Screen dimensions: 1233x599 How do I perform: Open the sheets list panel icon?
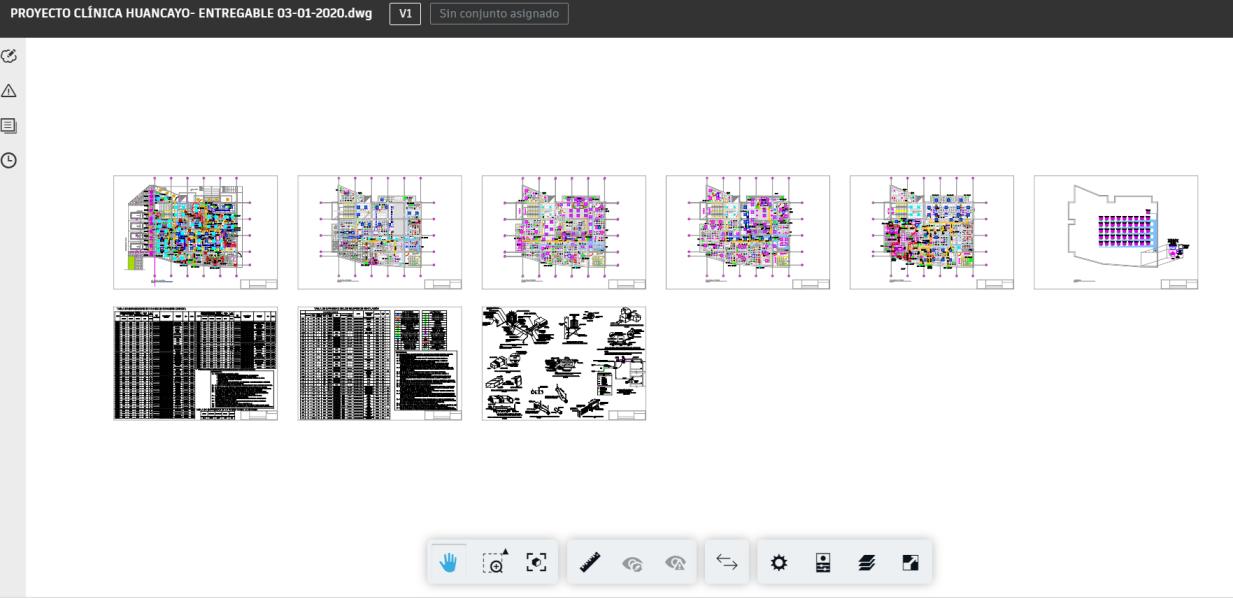tap(9, 125)
